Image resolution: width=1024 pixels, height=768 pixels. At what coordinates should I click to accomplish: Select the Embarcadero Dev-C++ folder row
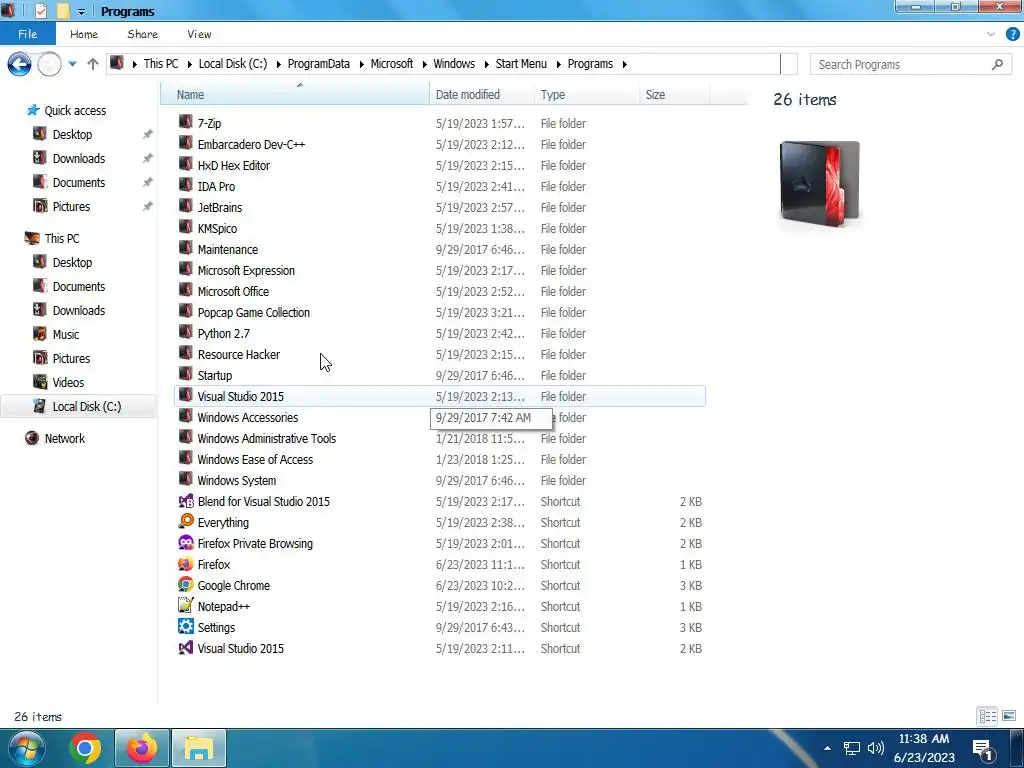pyautogui.click(x=440, y=144)
